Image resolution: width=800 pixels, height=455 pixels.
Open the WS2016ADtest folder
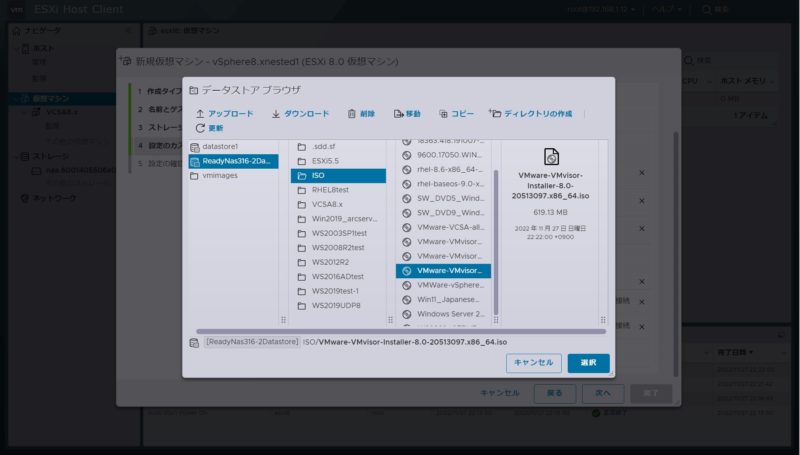point(338,276)
